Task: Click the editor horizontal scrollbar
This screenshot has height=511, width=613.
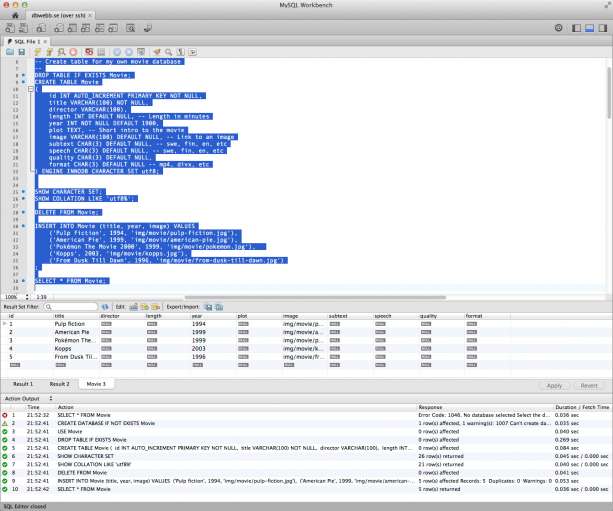Action: point(315,297)
